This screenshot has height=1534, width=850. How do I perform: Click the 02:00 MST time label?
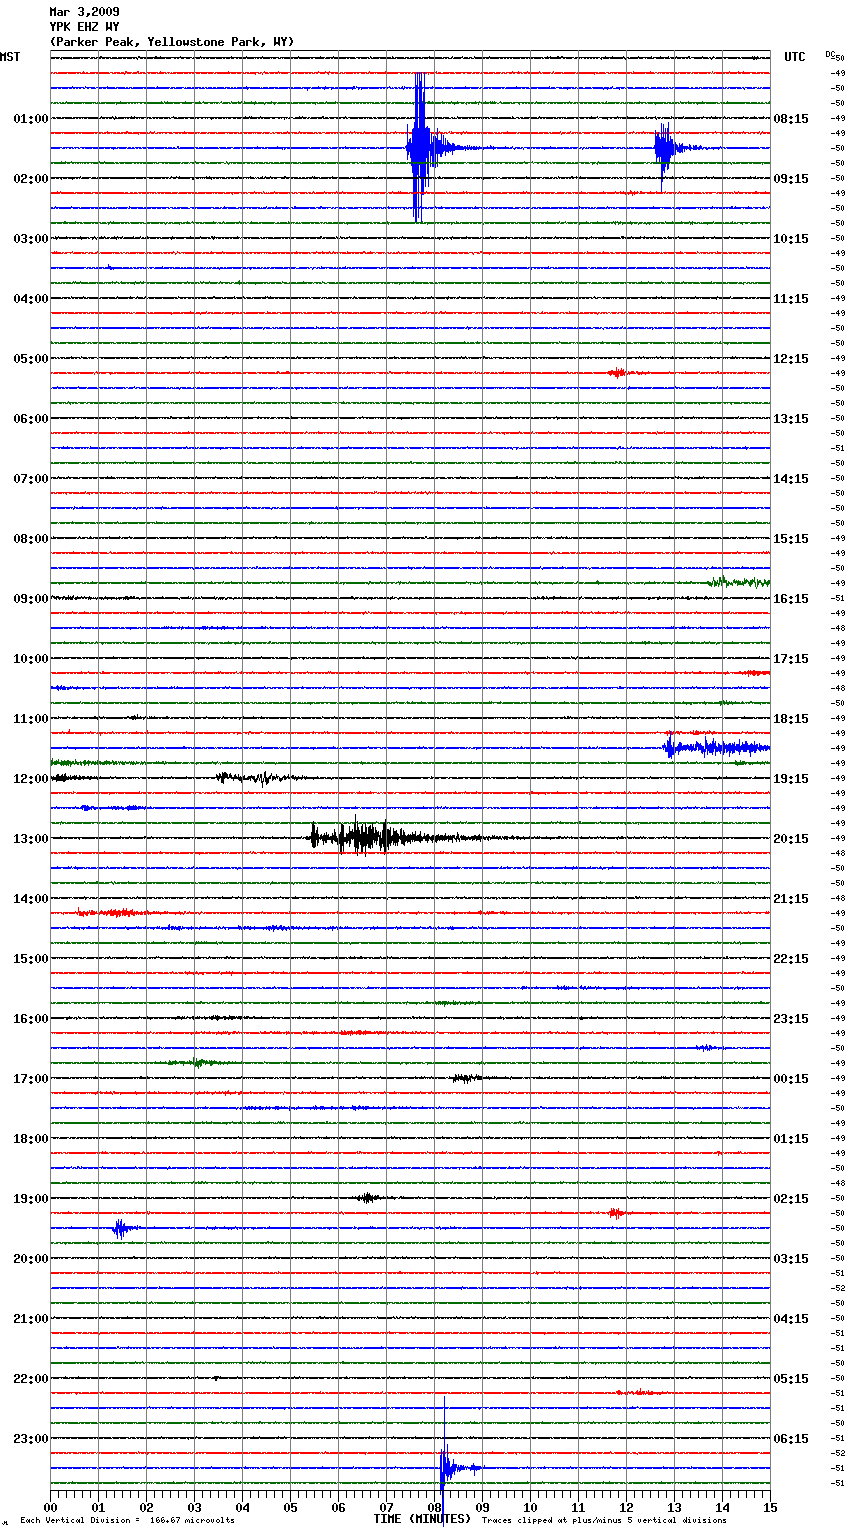[31, 179]
